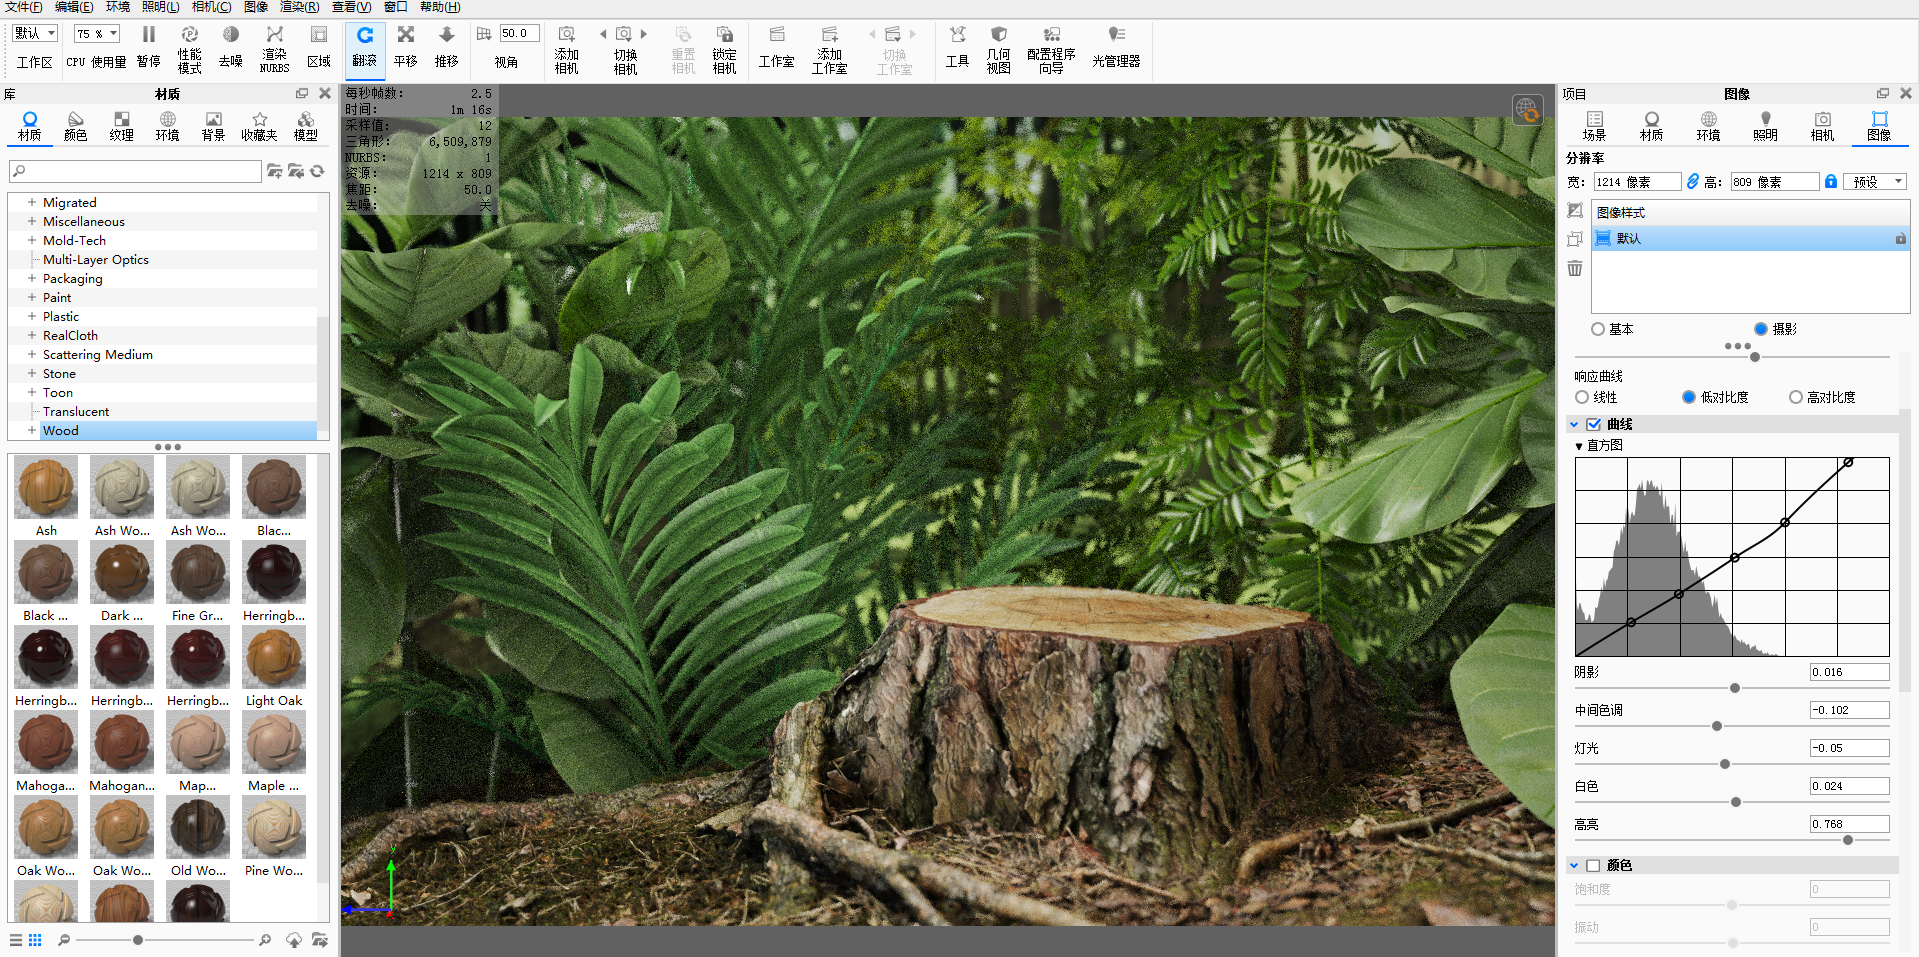
Task: Switch to the Camera (相机) project tab
Action: (1822, 126)
